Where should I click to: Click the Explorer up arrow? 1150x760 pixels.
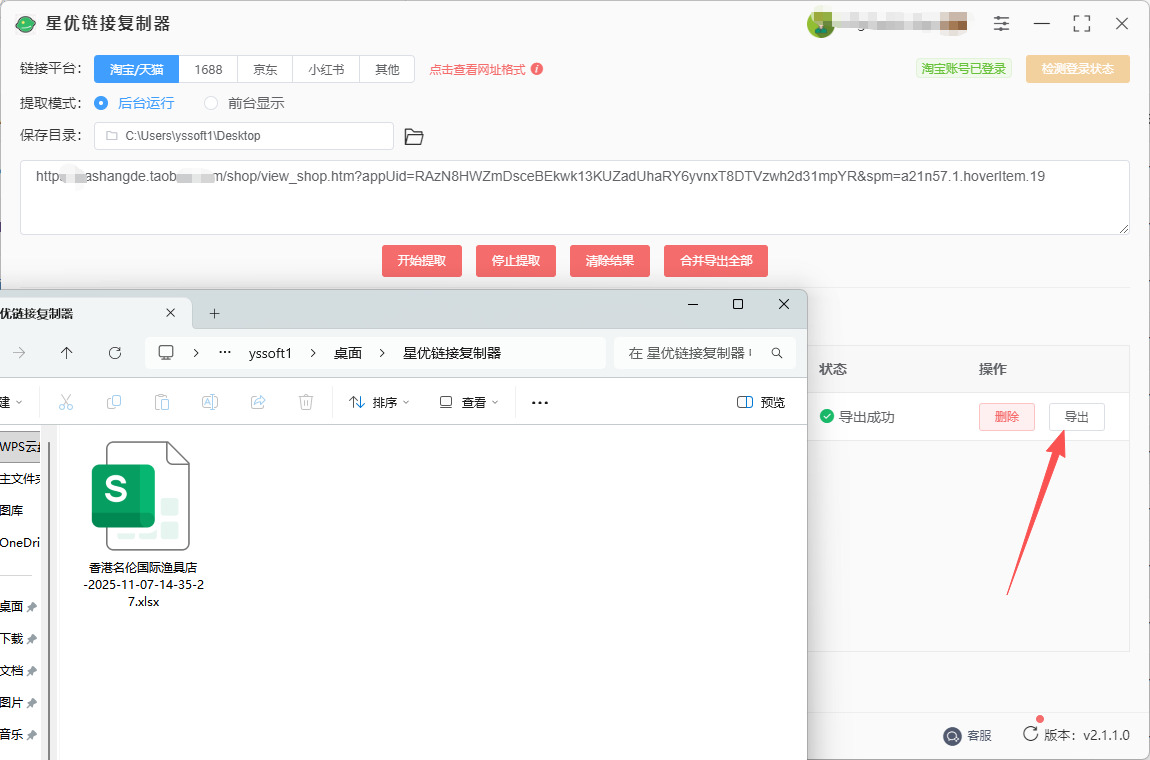tap(67, 353)
